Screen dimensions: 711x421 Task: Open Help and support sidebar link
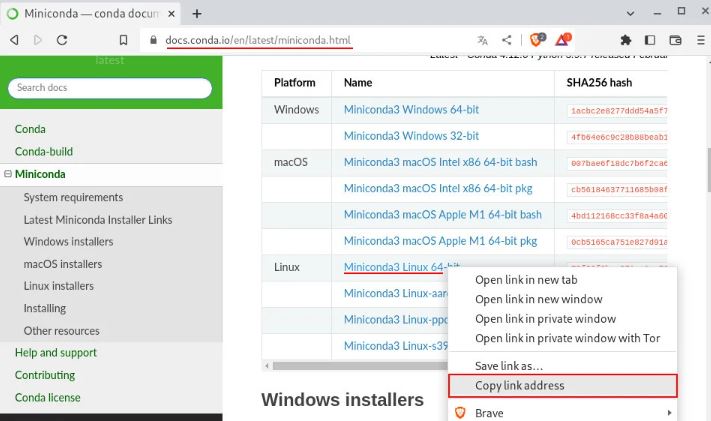[56, 352]
